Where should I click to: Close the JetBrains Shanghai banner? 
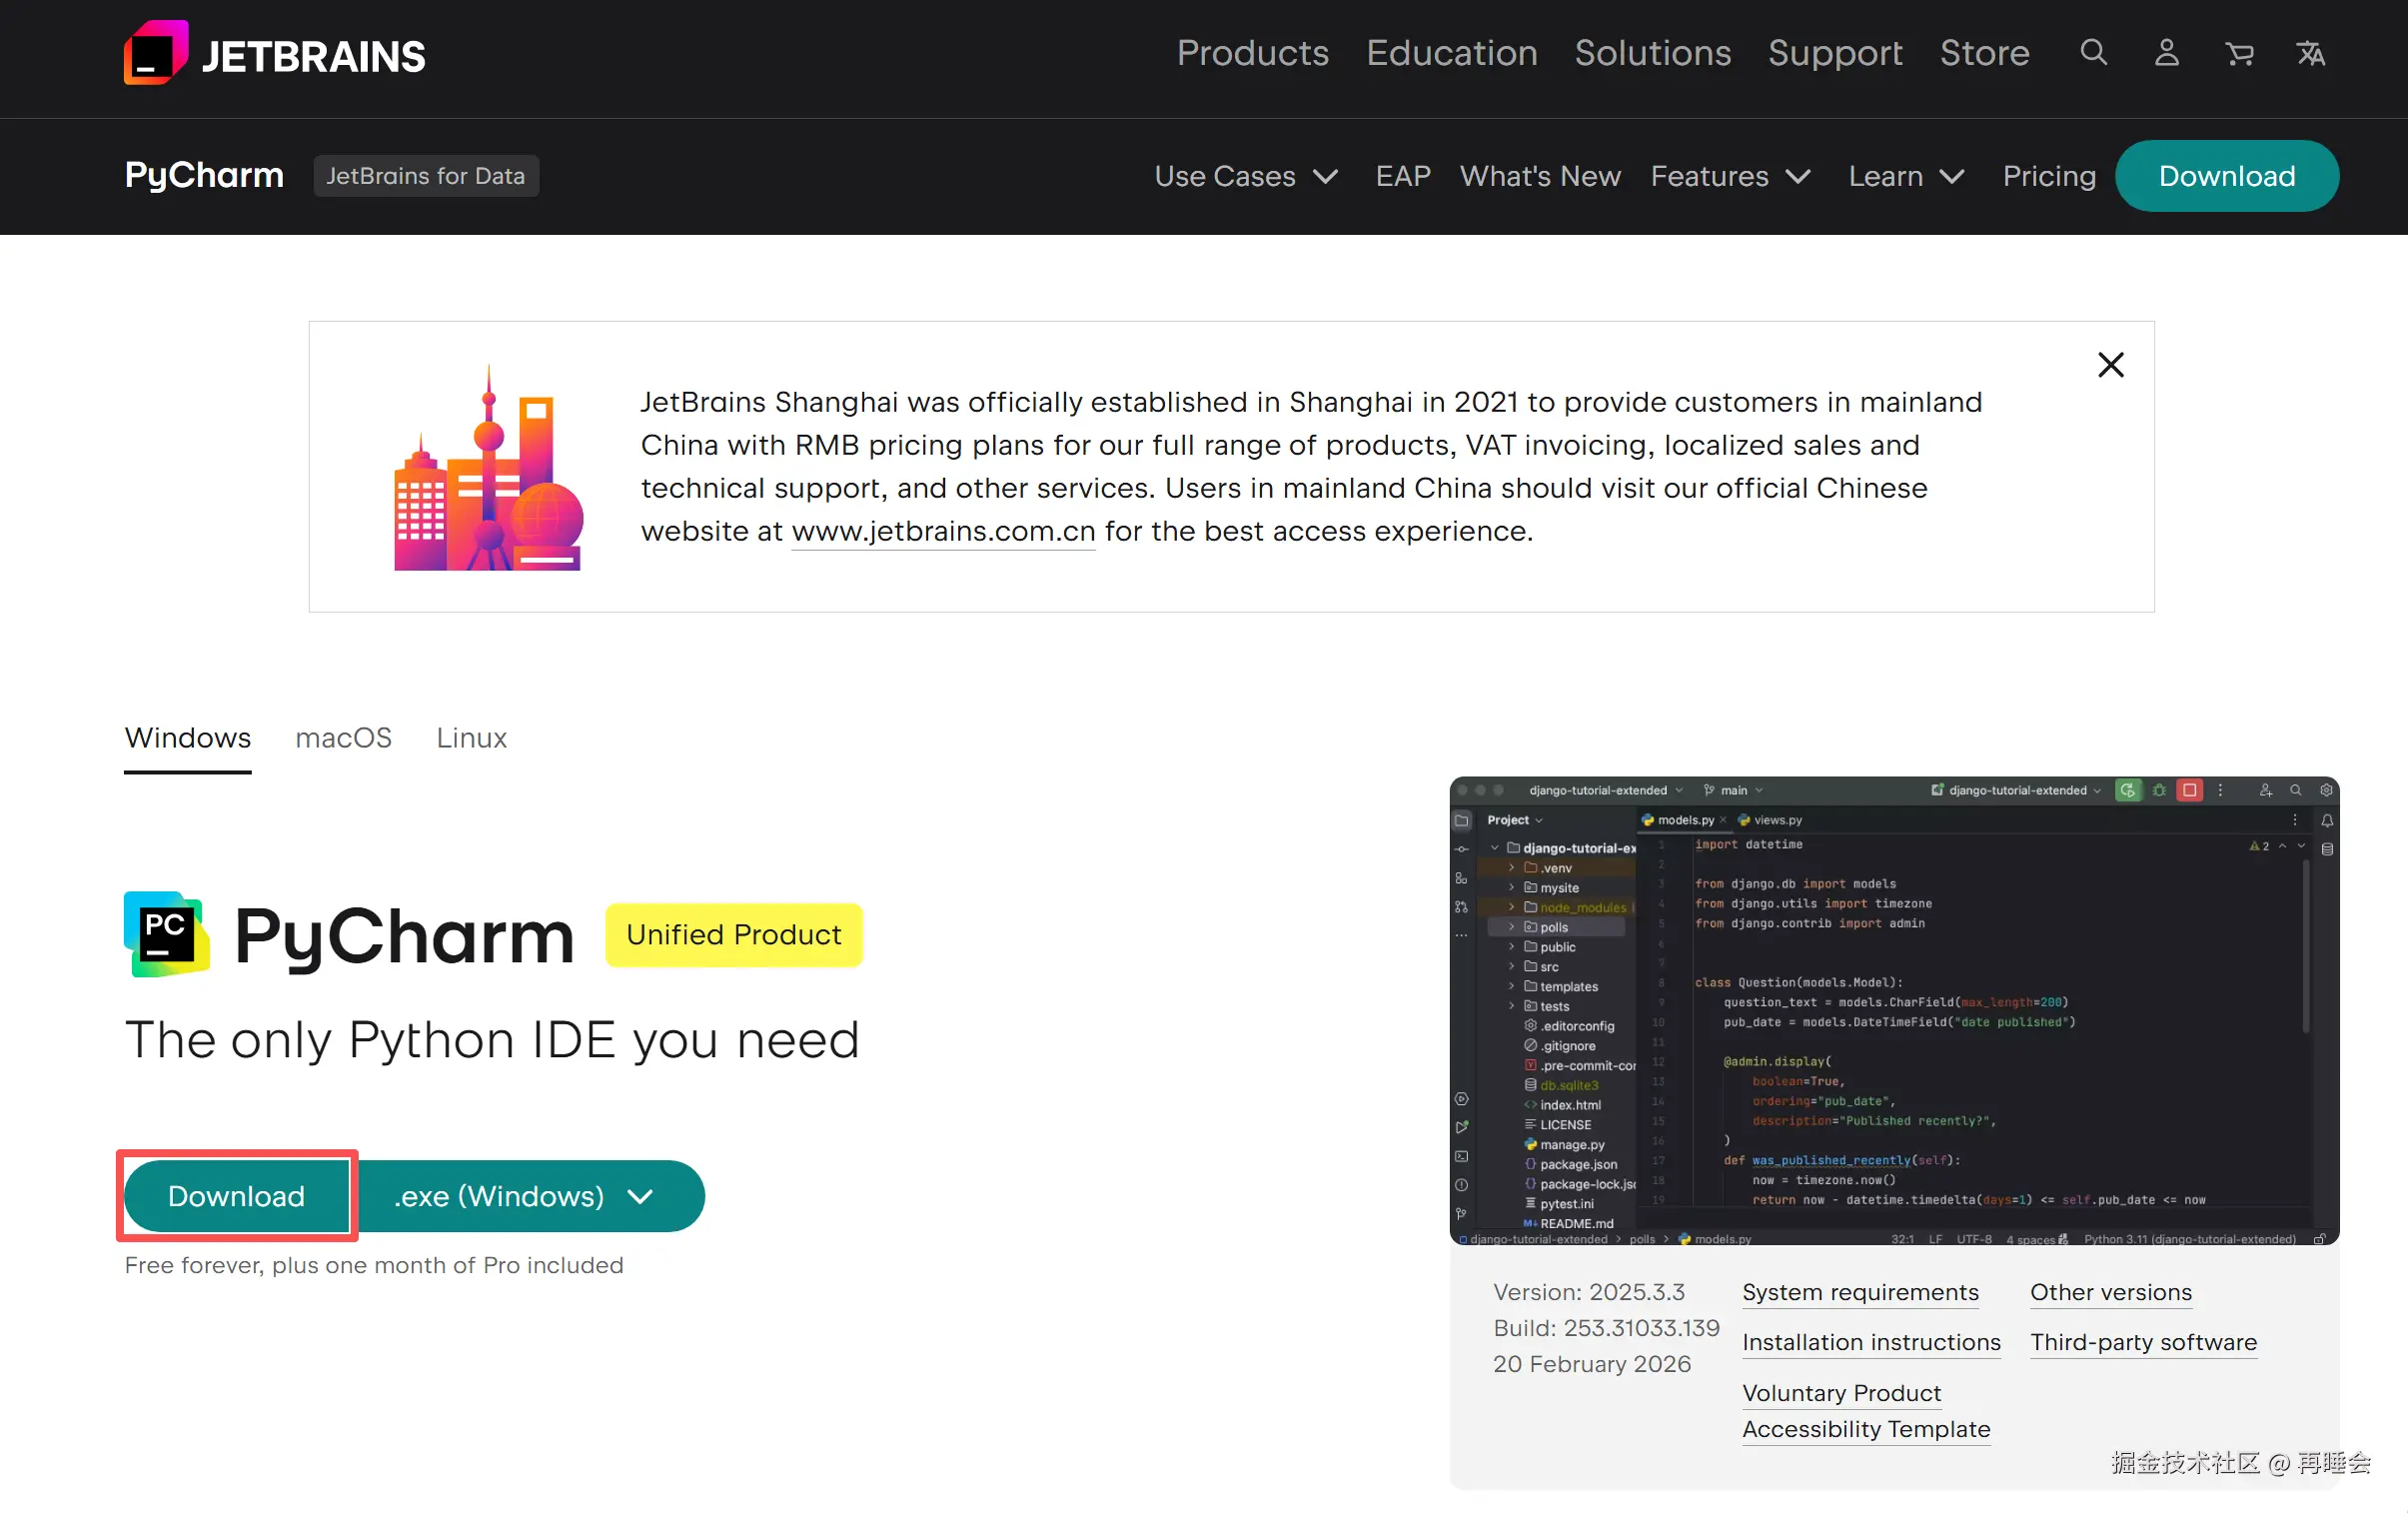2110,365
